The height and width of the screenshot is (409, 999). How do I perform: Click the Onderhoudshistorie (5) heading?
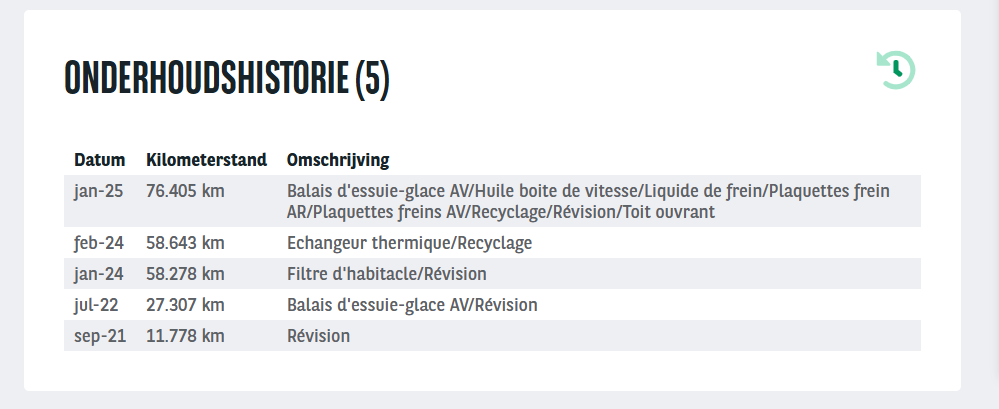(226, 78)
